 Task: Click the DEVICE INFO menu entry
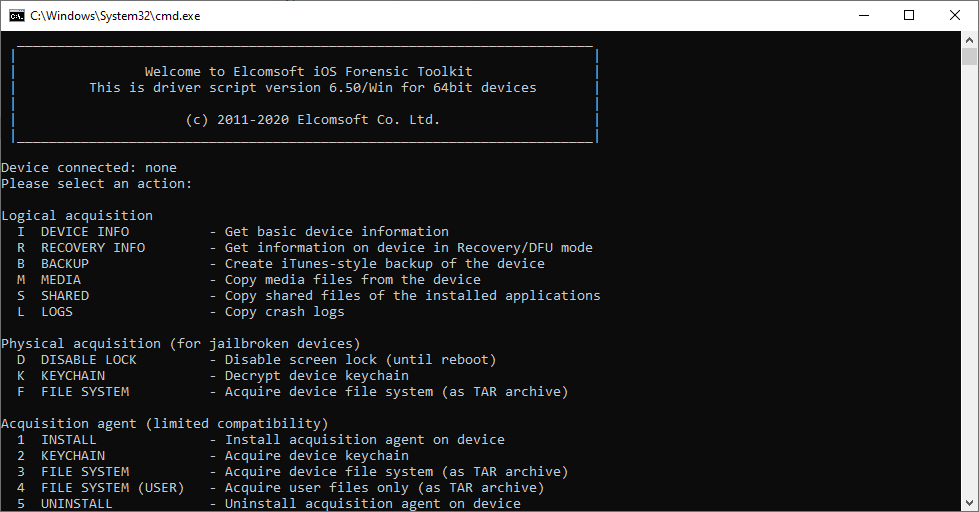point(85,232)
